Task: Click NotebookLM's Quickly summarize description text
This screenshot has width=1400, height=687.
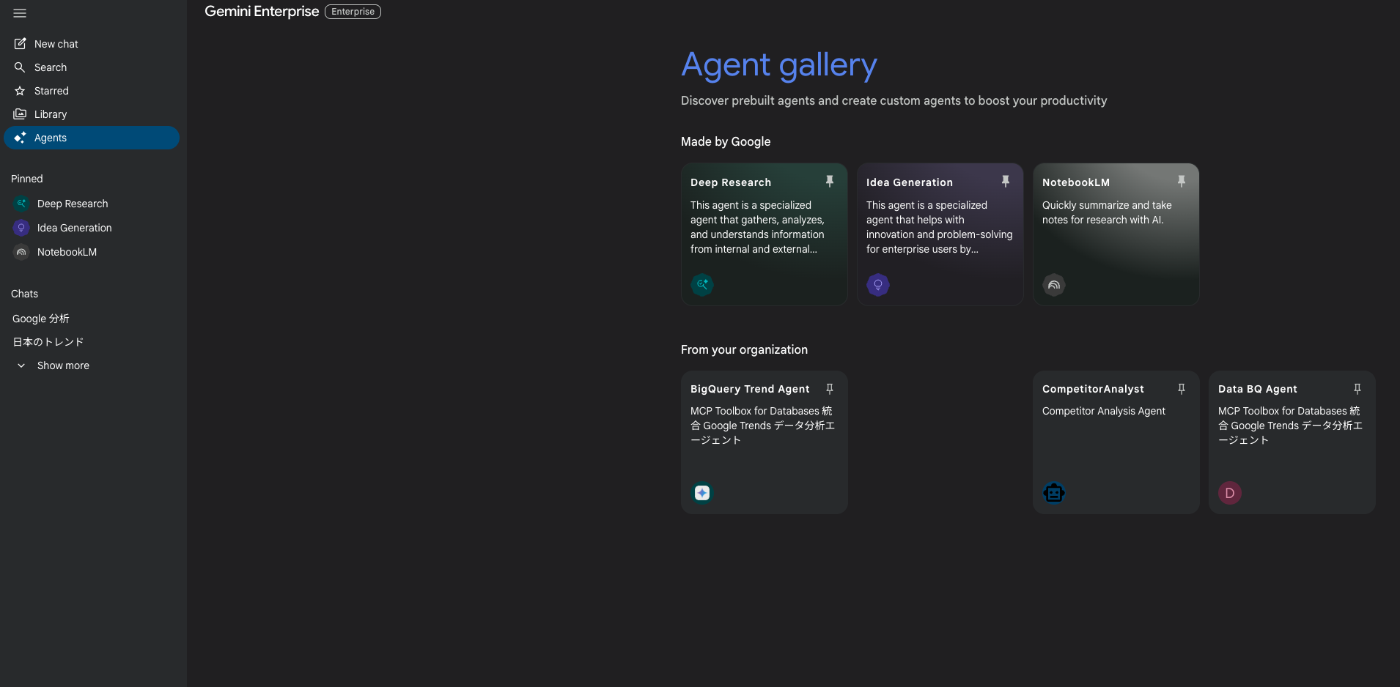Action: coord(1107,212)
